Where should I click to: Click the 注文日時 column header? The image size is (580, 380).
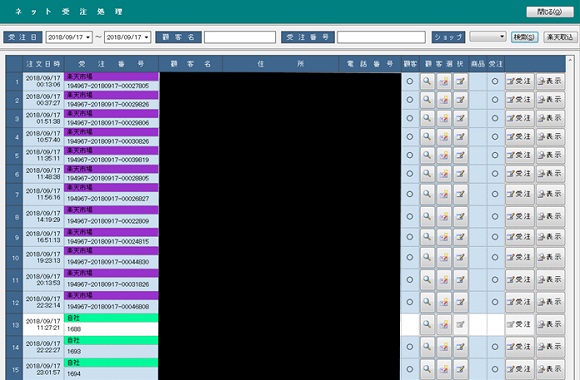[x=43, y=64]
